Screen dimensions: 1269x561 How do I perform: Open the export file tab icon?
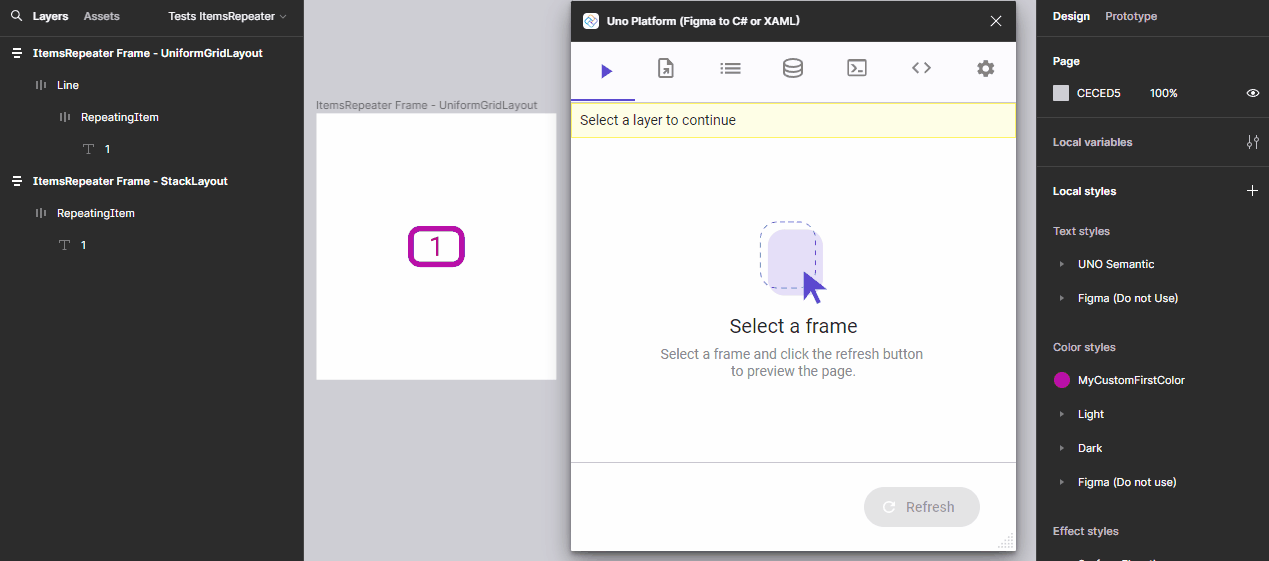[666, 68]
